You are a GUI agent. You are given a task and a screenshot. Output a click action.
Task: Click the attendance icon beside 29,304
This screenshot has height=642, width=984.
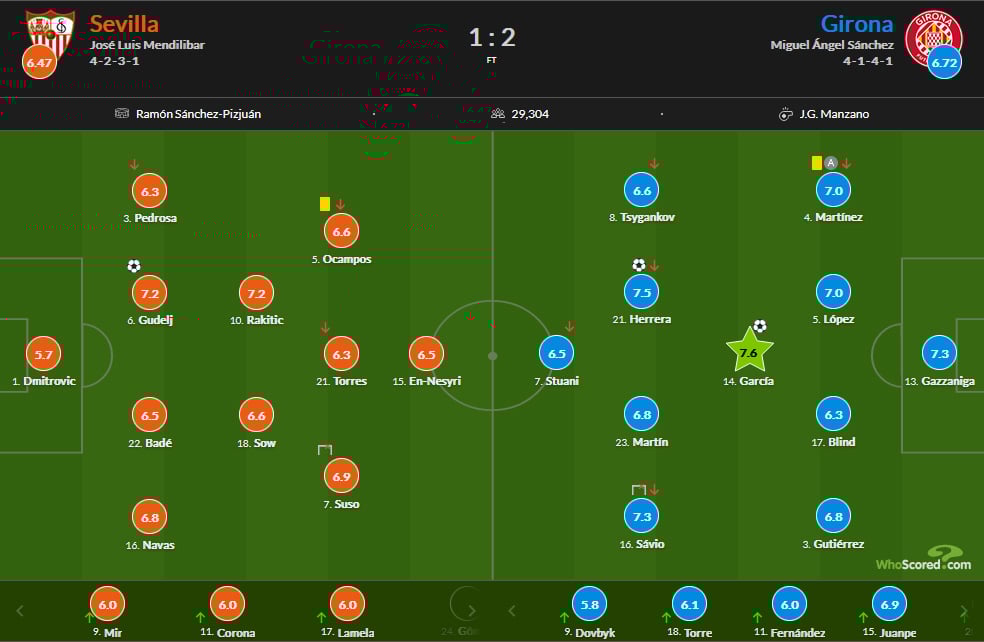click(x=498, y=114)
